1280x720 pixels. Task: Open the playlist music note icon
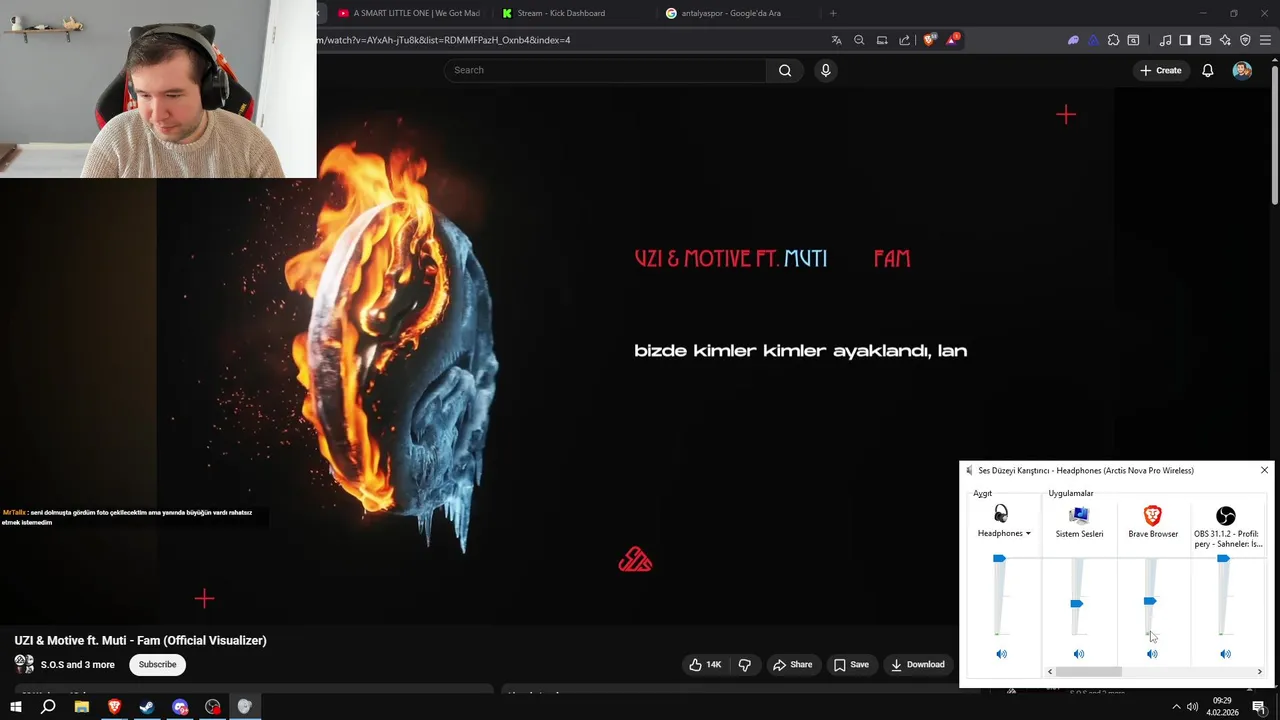coord(1165,40)
